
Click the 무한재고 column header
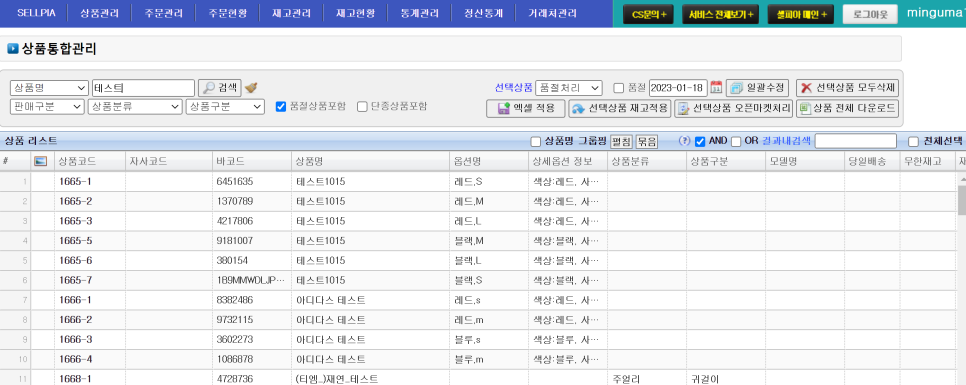pyautogui.click(x=927, y=161)
